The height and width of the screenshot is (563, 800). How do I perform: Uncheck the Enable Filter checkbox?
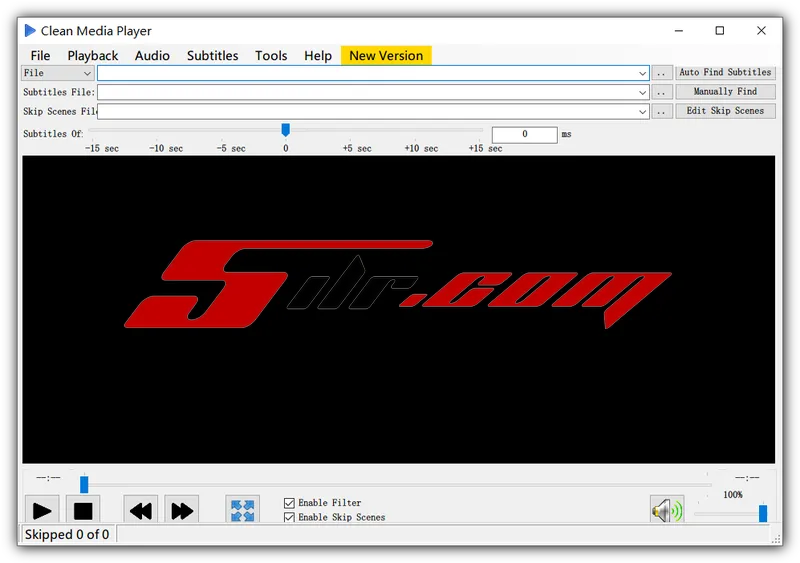click(289, 503)
